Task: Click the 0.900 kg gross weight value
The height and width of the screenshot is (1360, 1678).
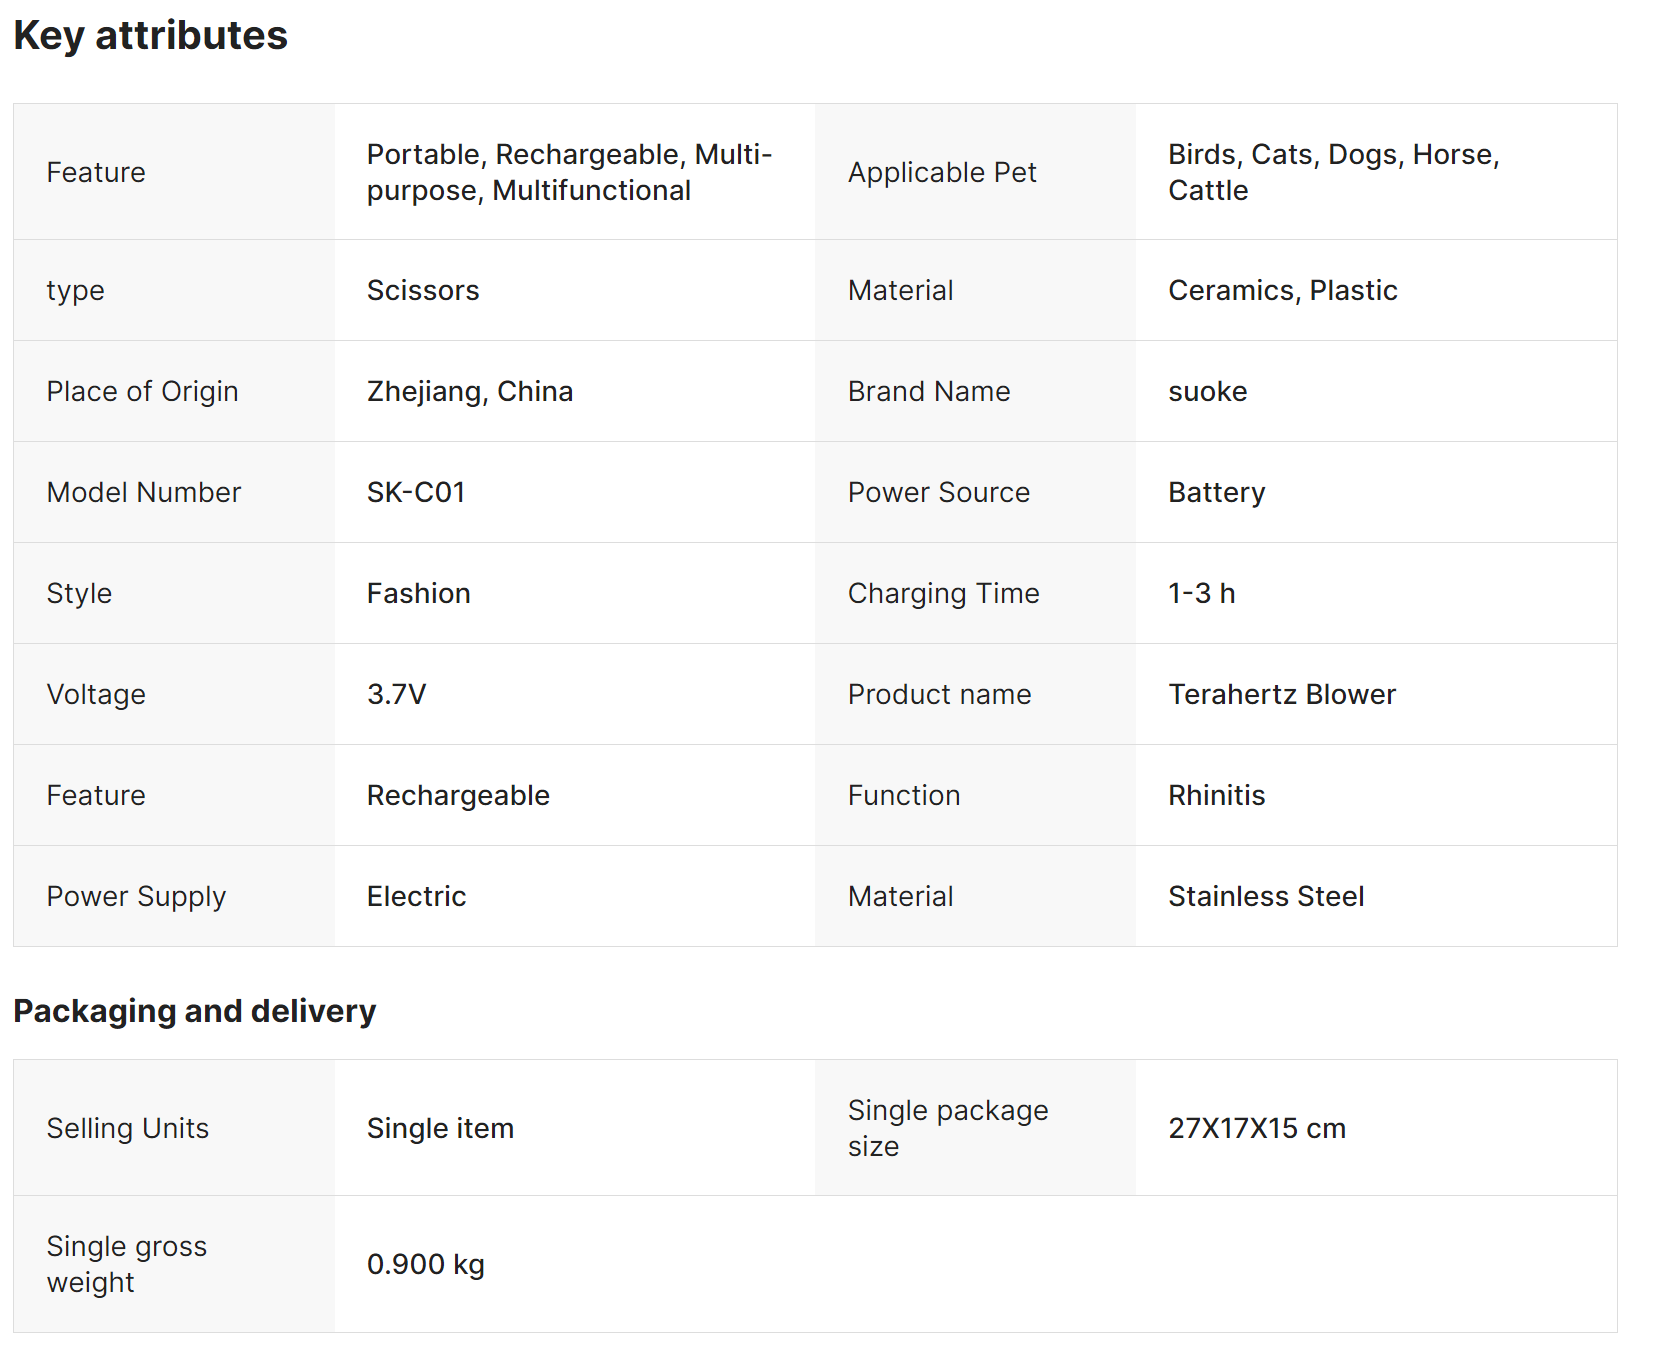Action: click(425, 1264)
